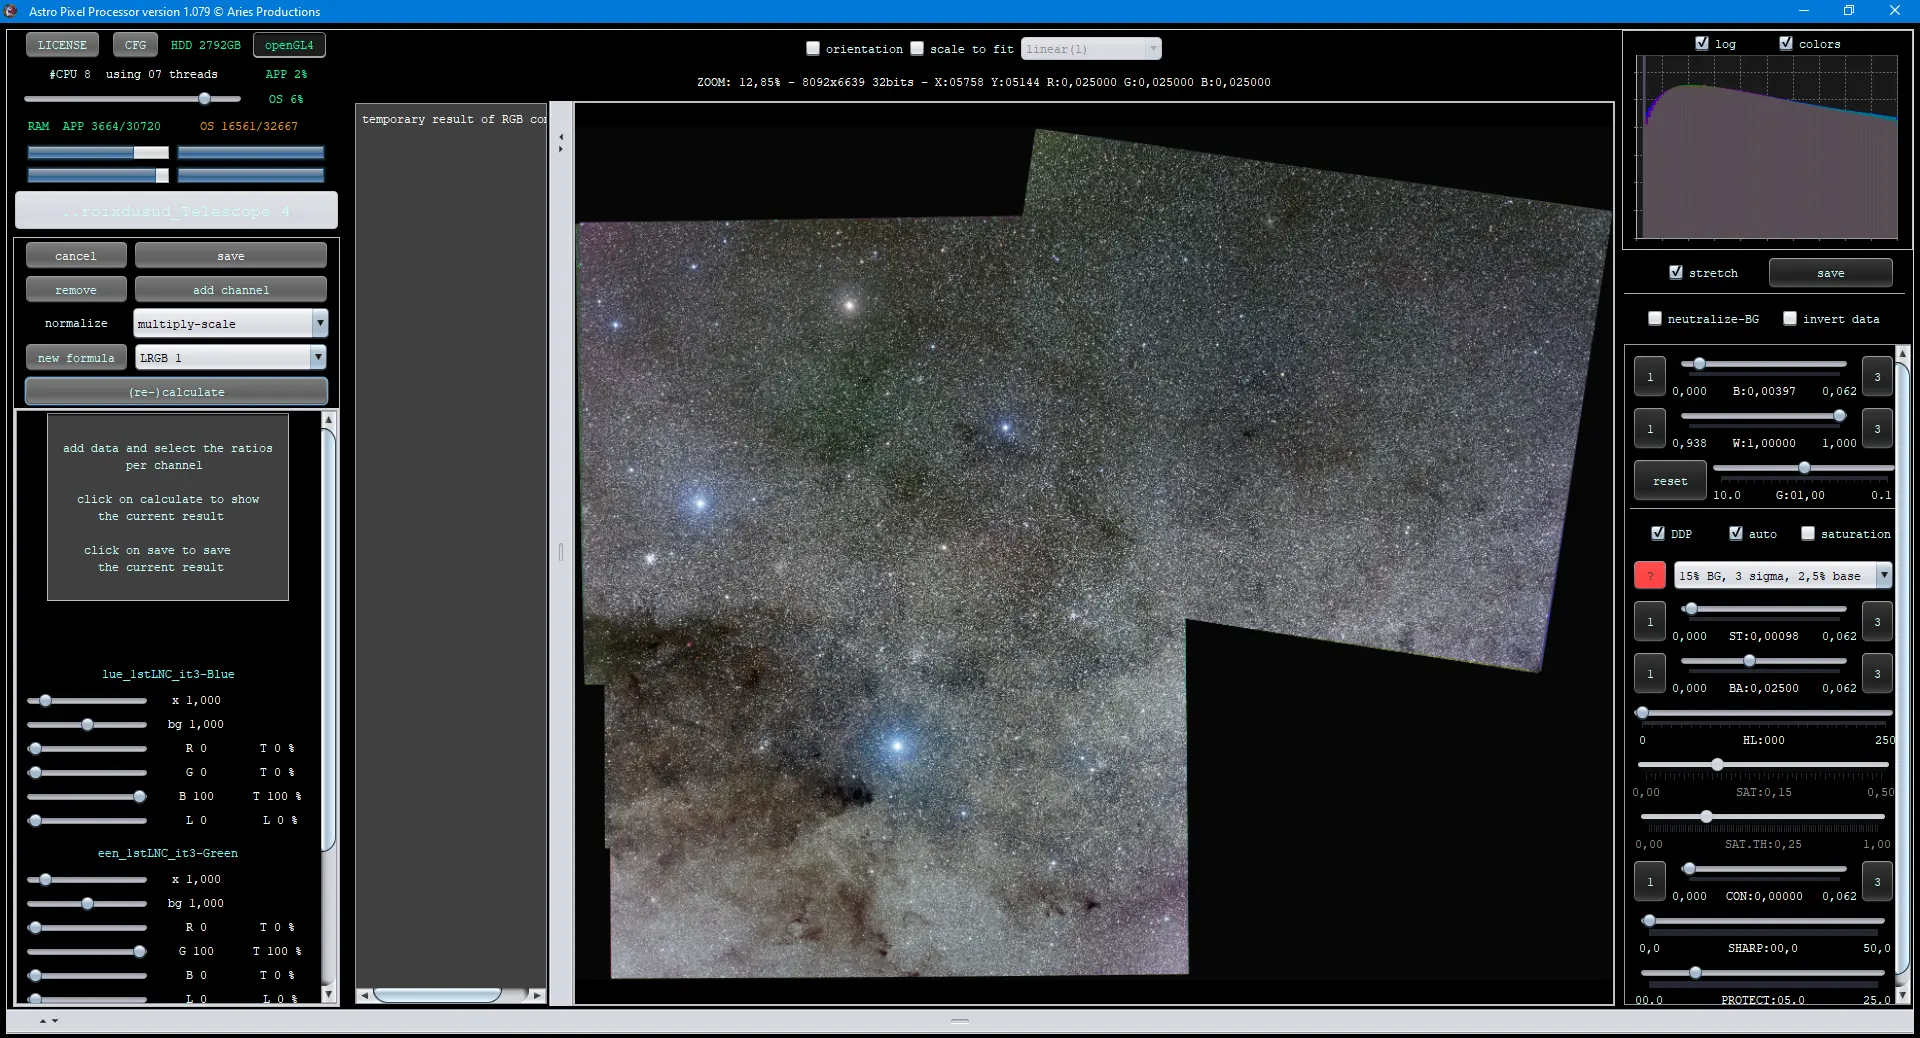Click the (re-)calculate button
The image size is (1920, 1038).
[x=176, y=391]
